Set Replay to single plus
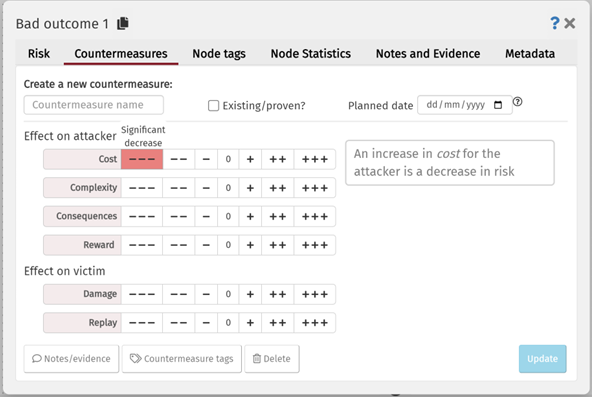This screenshot has width=592, height=397. [x=250, y=323]
